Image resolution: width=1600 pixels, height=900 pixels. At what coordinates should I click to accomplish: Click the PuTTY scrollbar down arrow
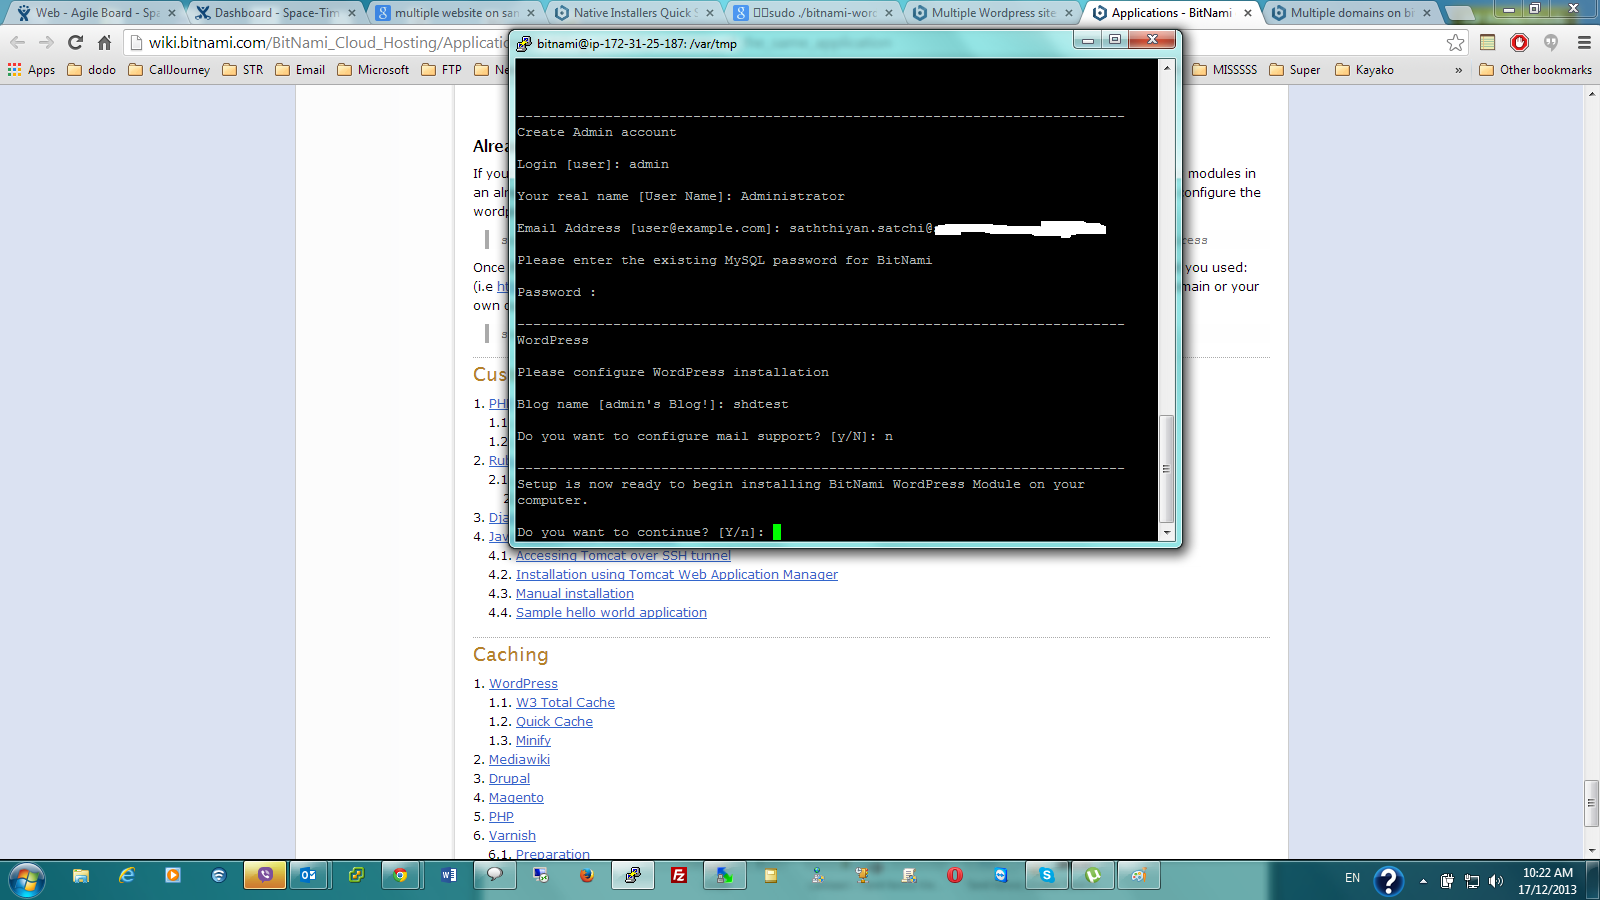point(1166,533)
